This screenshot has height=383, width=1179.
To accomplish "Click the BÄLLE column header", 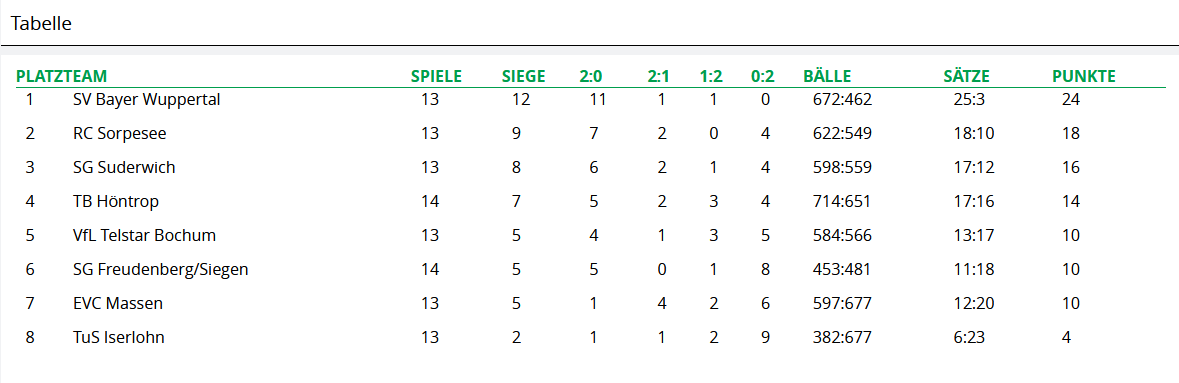I will coord(827,76).
